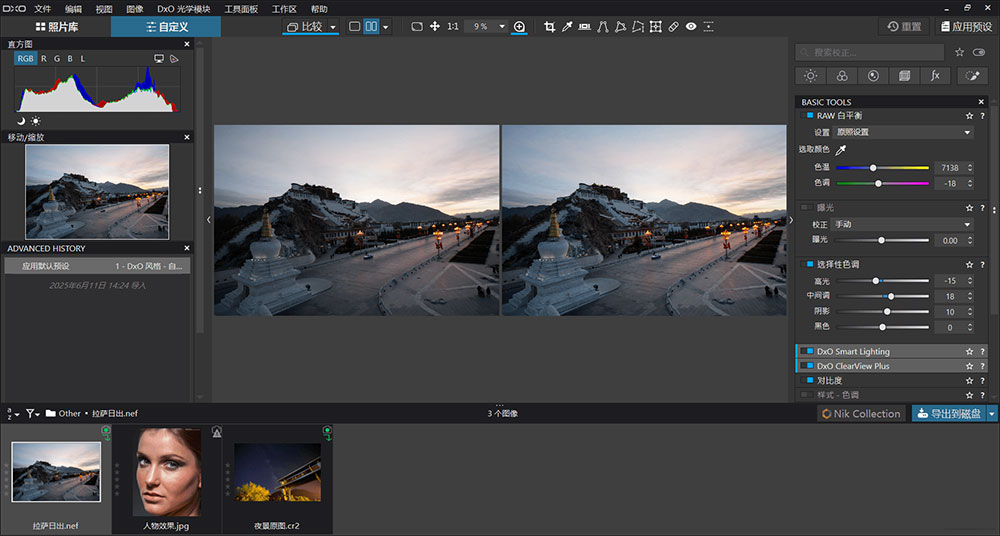Select the force parallels perspective tool
1000x536 pixels.
[x=602, y=27]
